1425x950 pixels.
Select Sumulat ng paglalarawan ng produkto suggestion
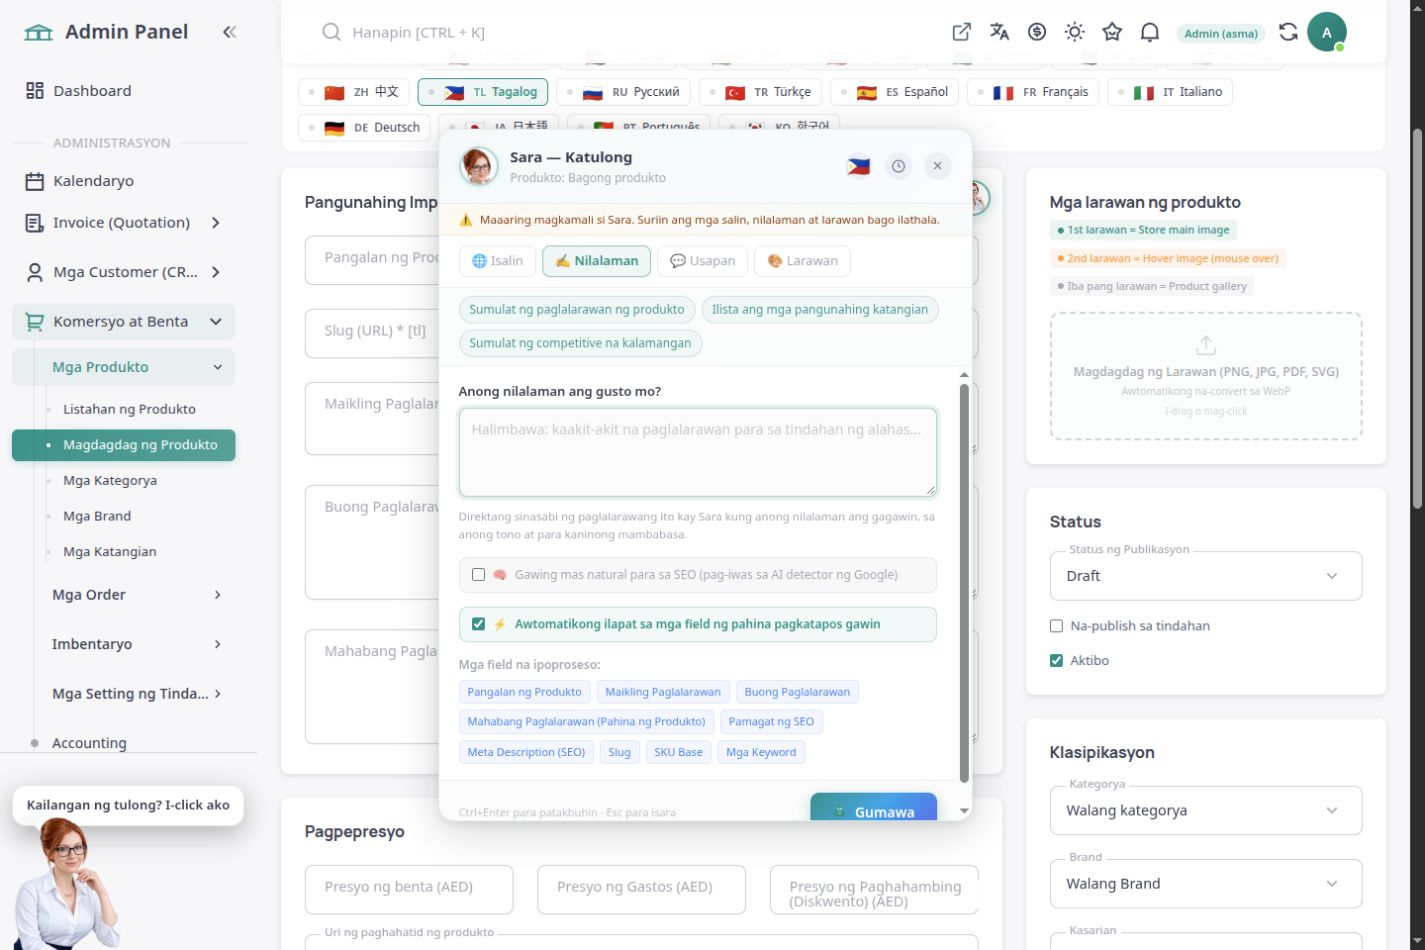click(577, 309)
